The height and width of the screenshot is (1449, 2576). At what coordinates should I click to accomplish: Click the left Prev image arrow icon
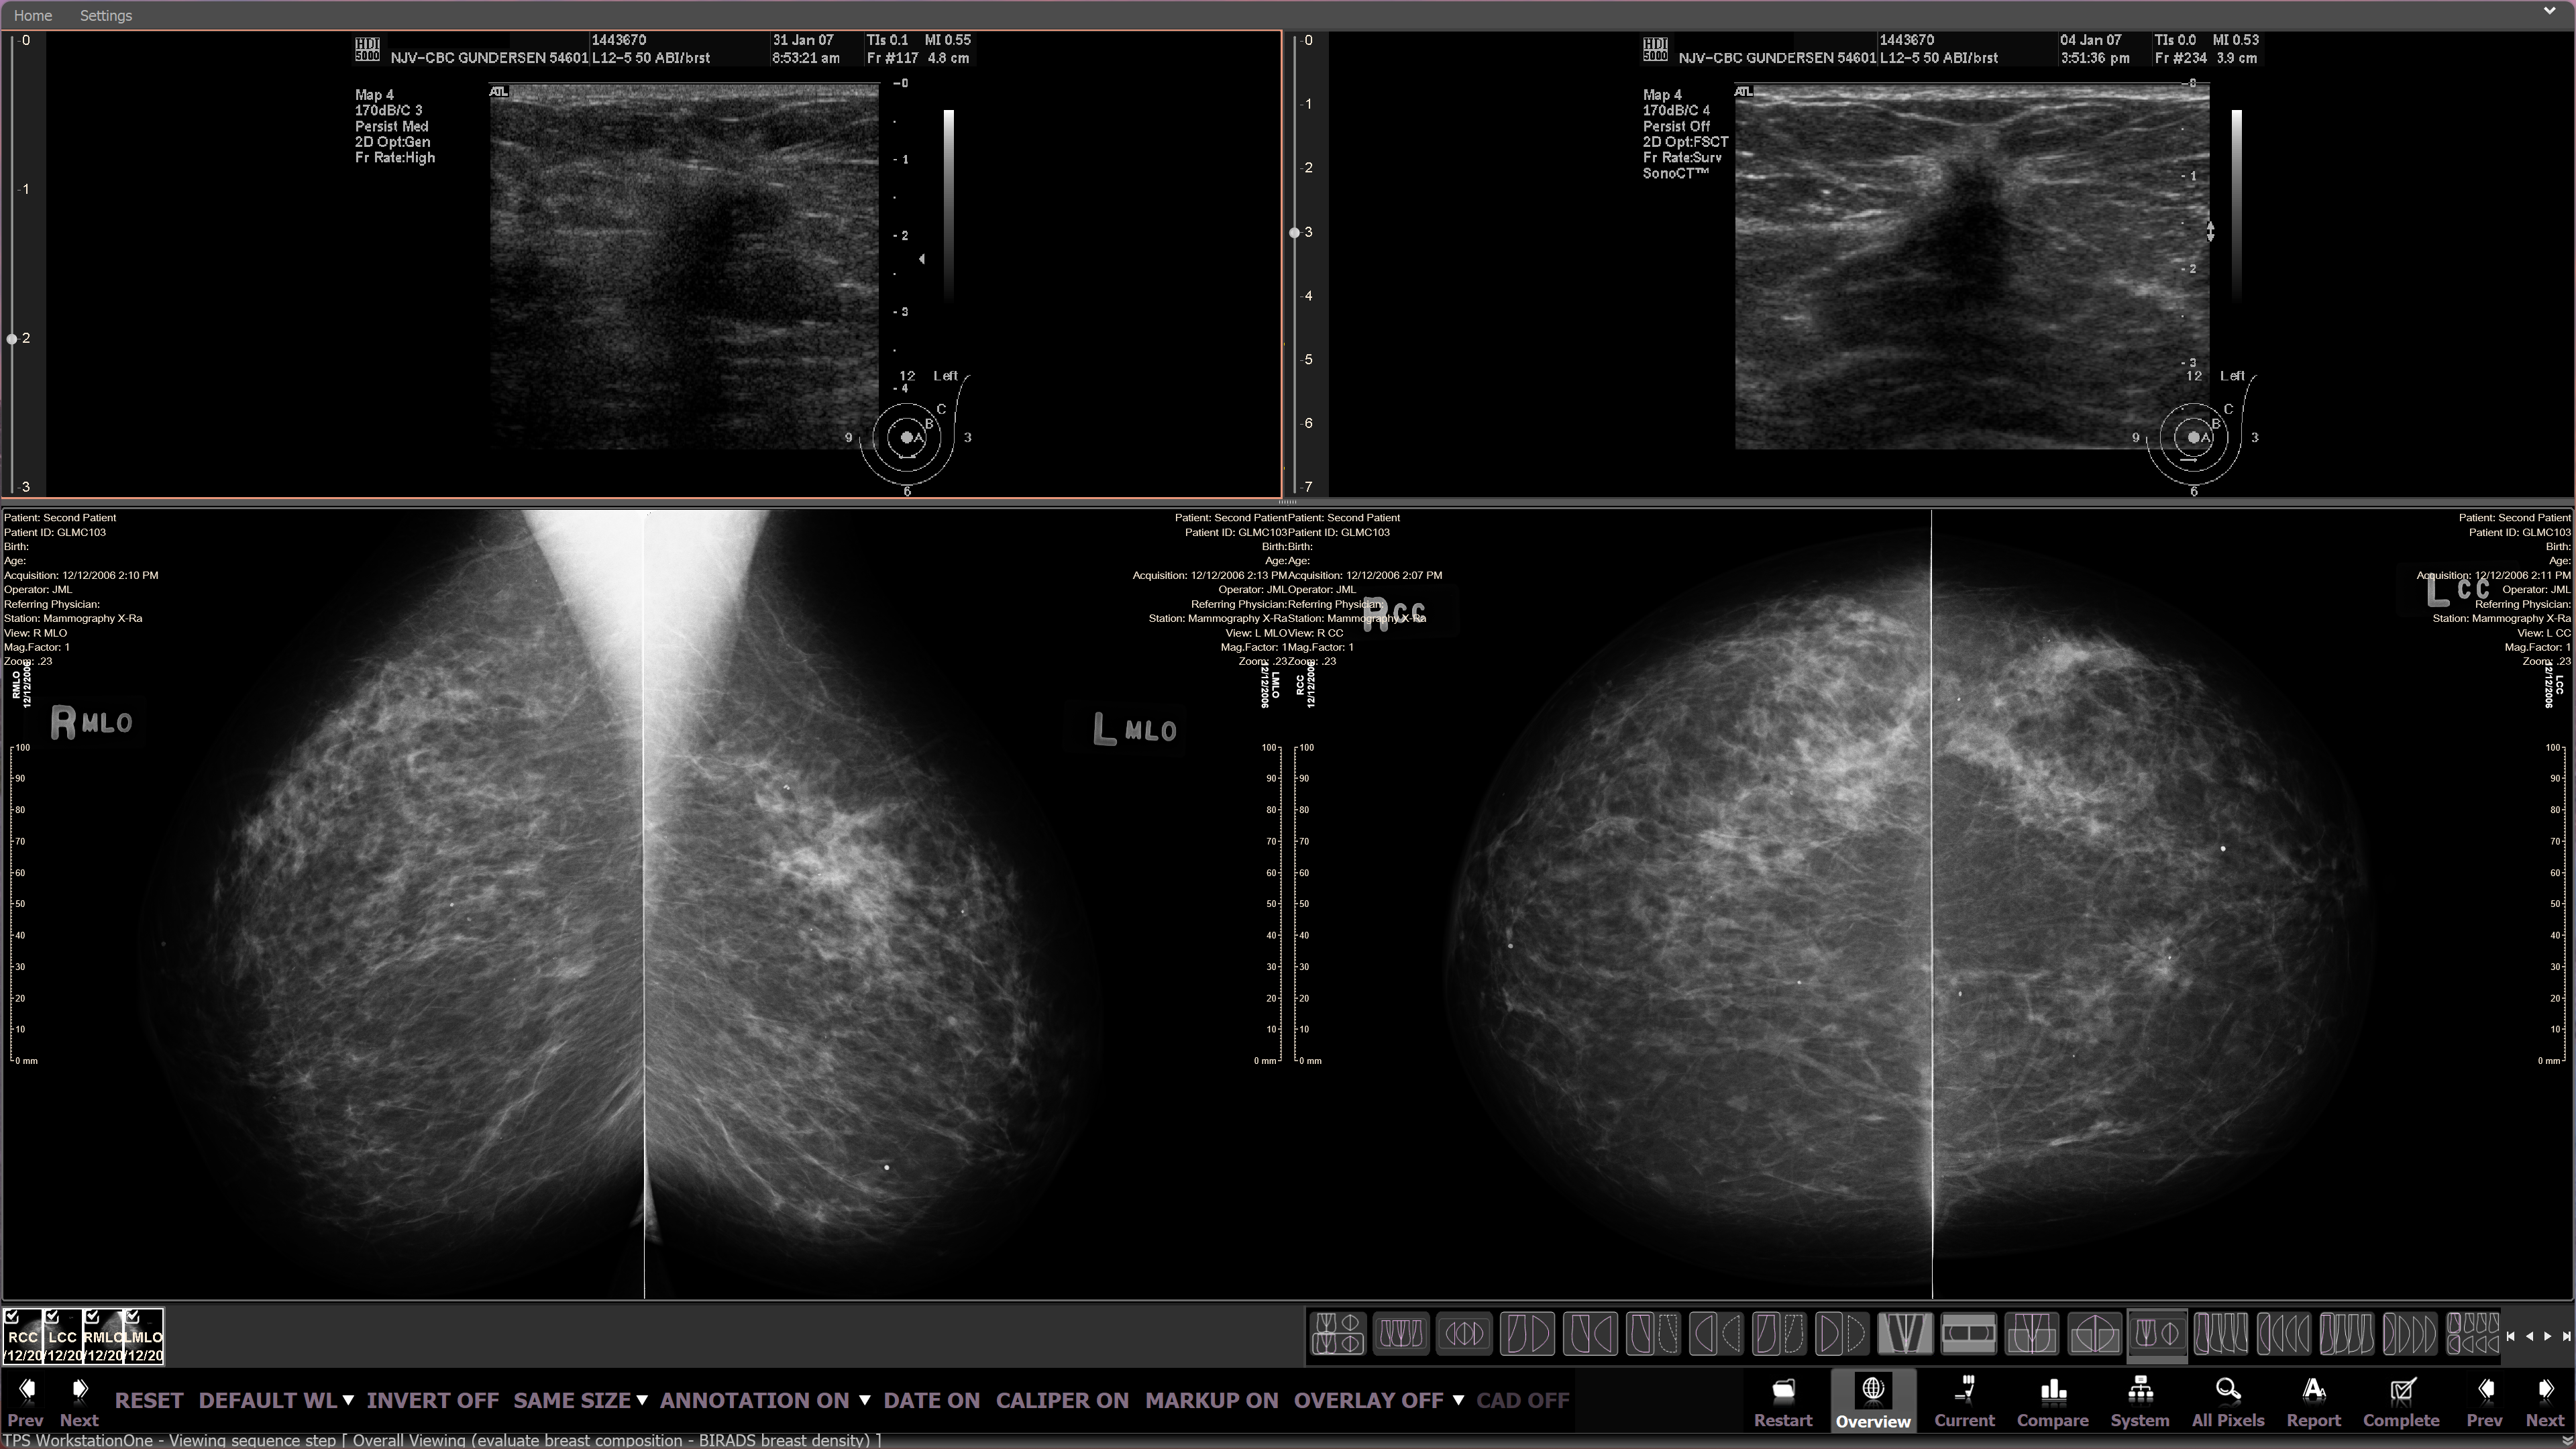tap(26, 1389)
